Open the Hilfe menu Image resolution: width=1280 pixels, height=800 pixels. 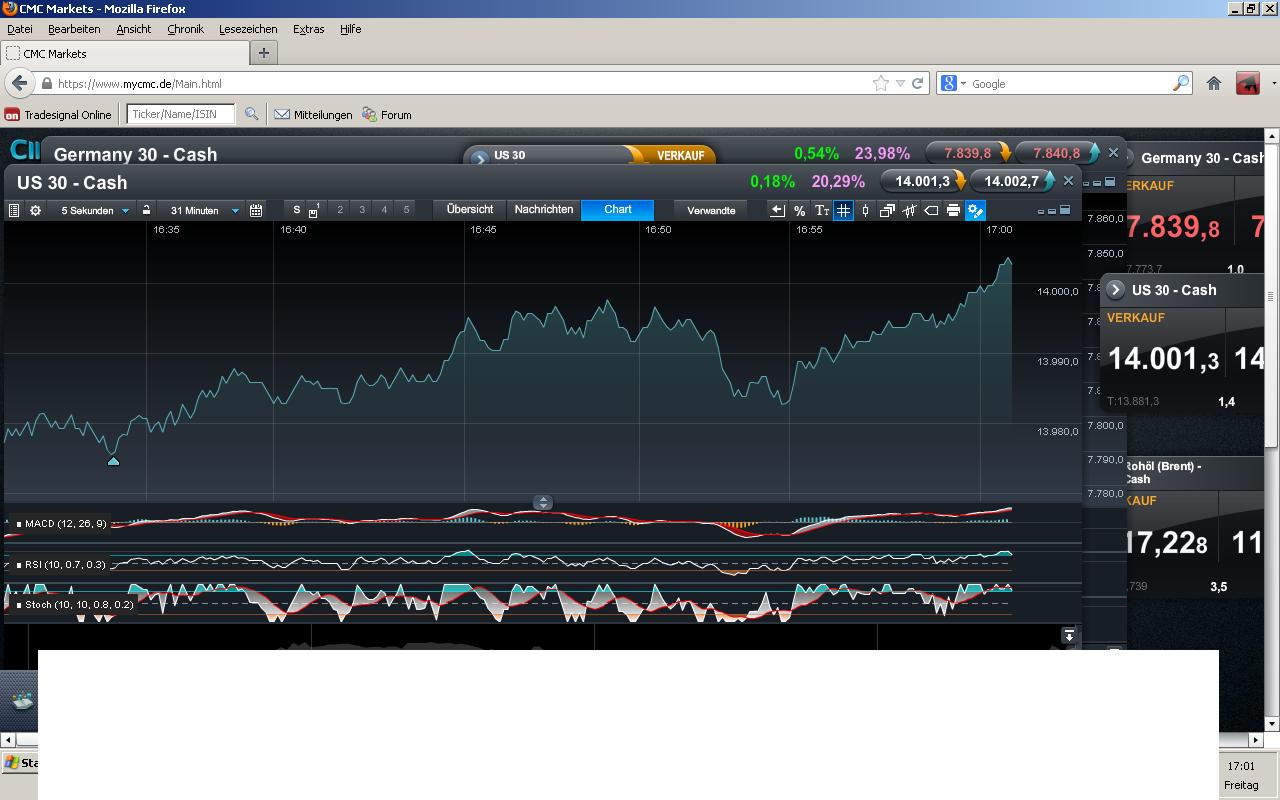350,29
